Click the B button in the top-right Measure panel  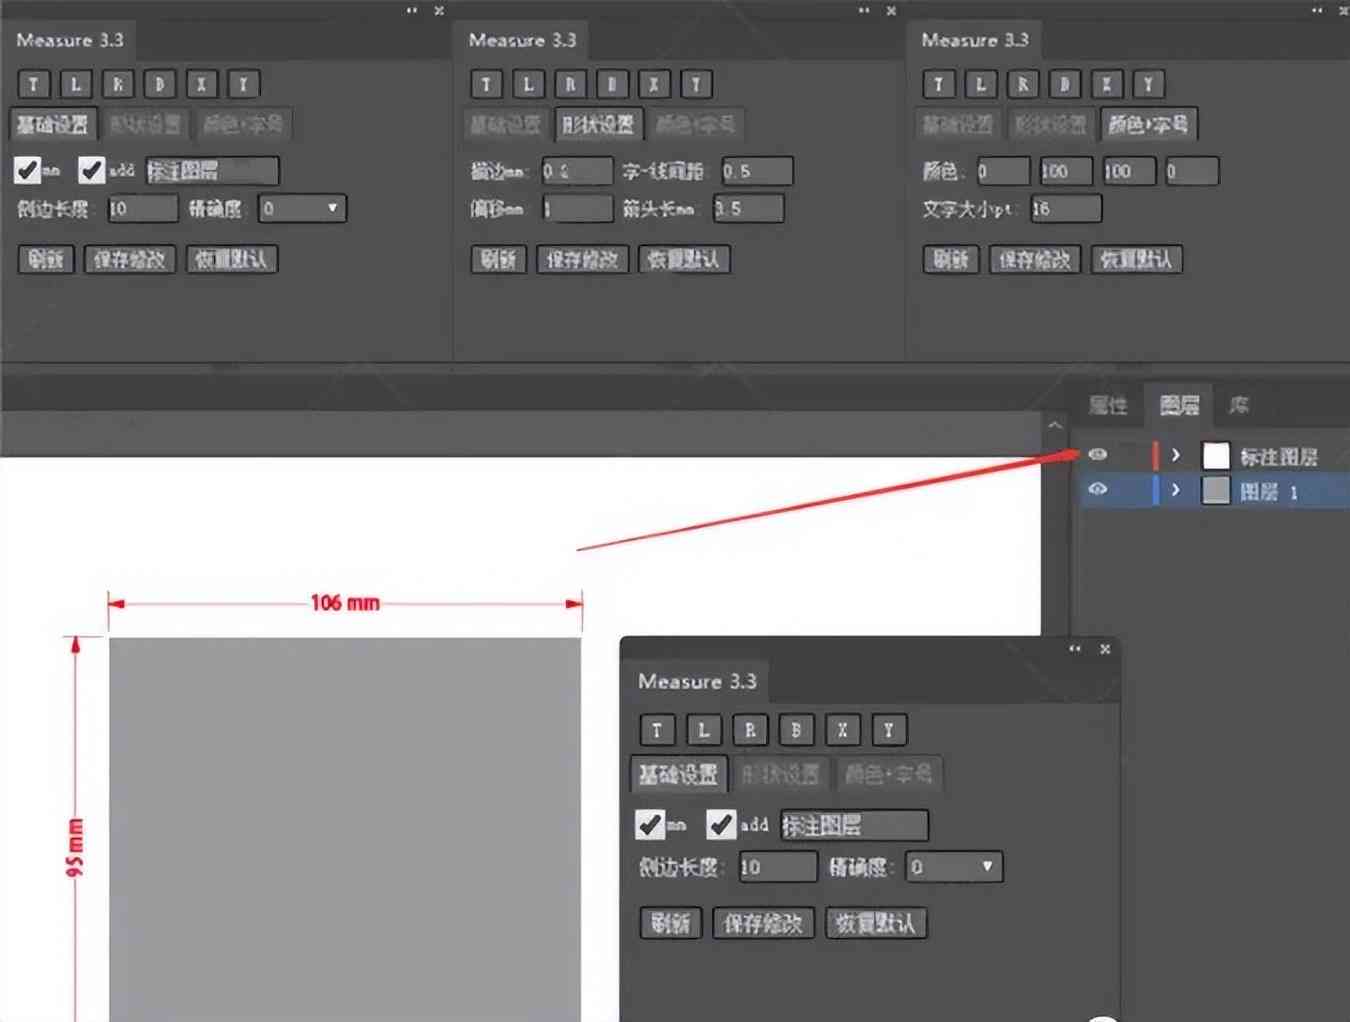[x=1064, y=84]
